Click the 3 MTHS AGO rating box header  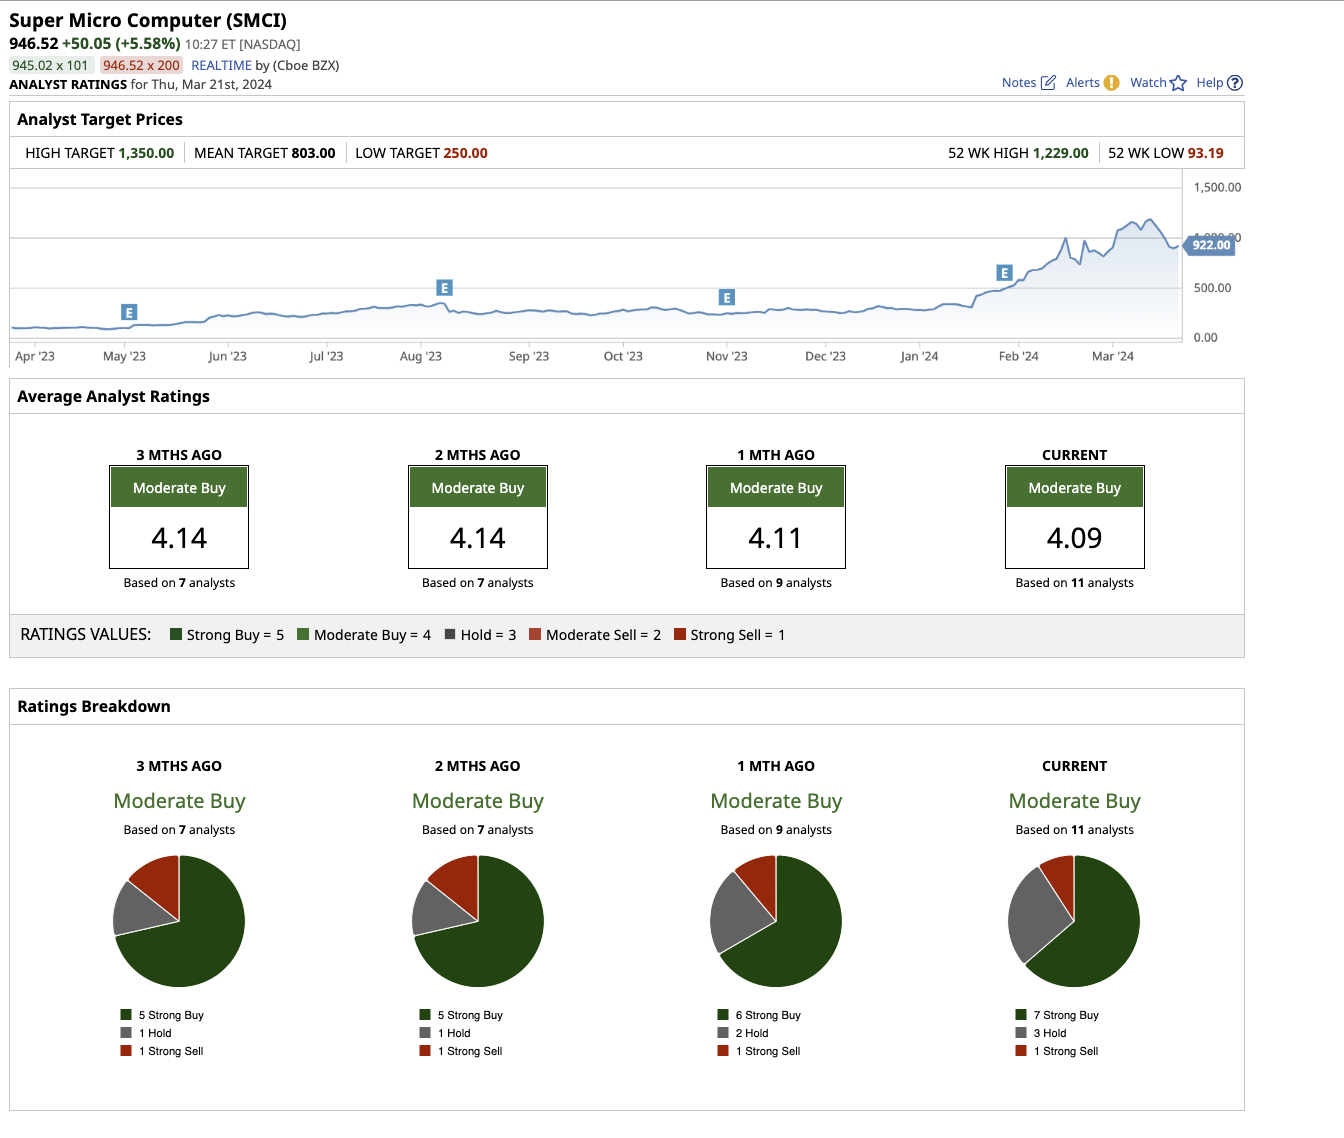179,488
